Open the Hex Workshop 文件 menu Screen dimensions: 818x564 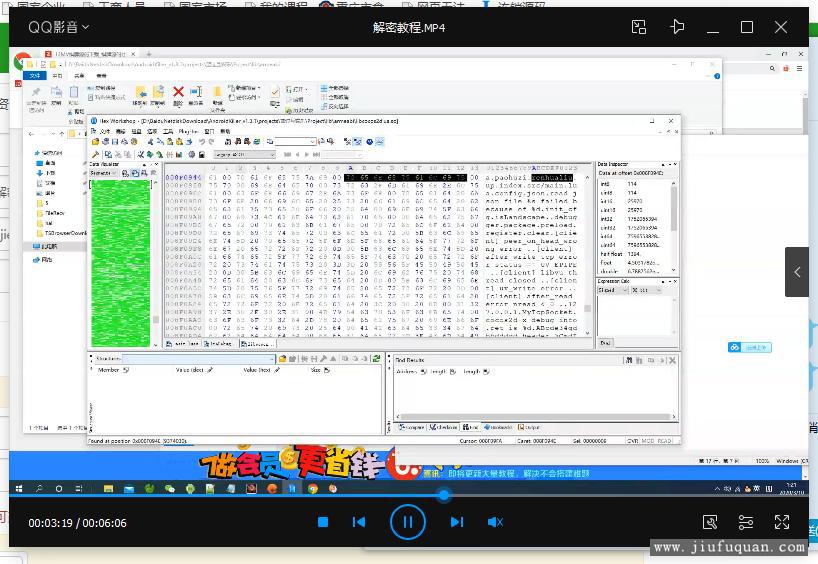(105, 131)
